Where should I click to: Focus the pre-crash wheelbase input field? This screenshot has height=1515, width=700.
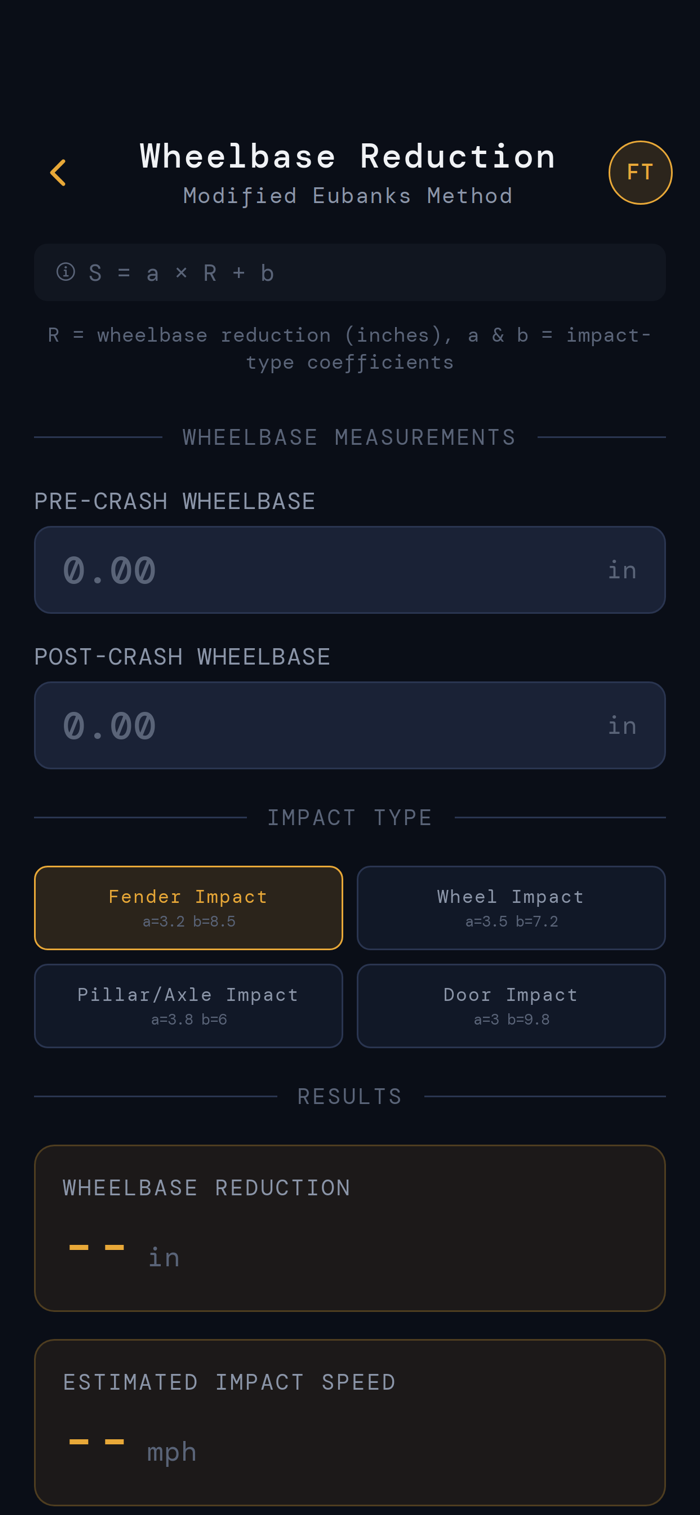pos(330,570)
